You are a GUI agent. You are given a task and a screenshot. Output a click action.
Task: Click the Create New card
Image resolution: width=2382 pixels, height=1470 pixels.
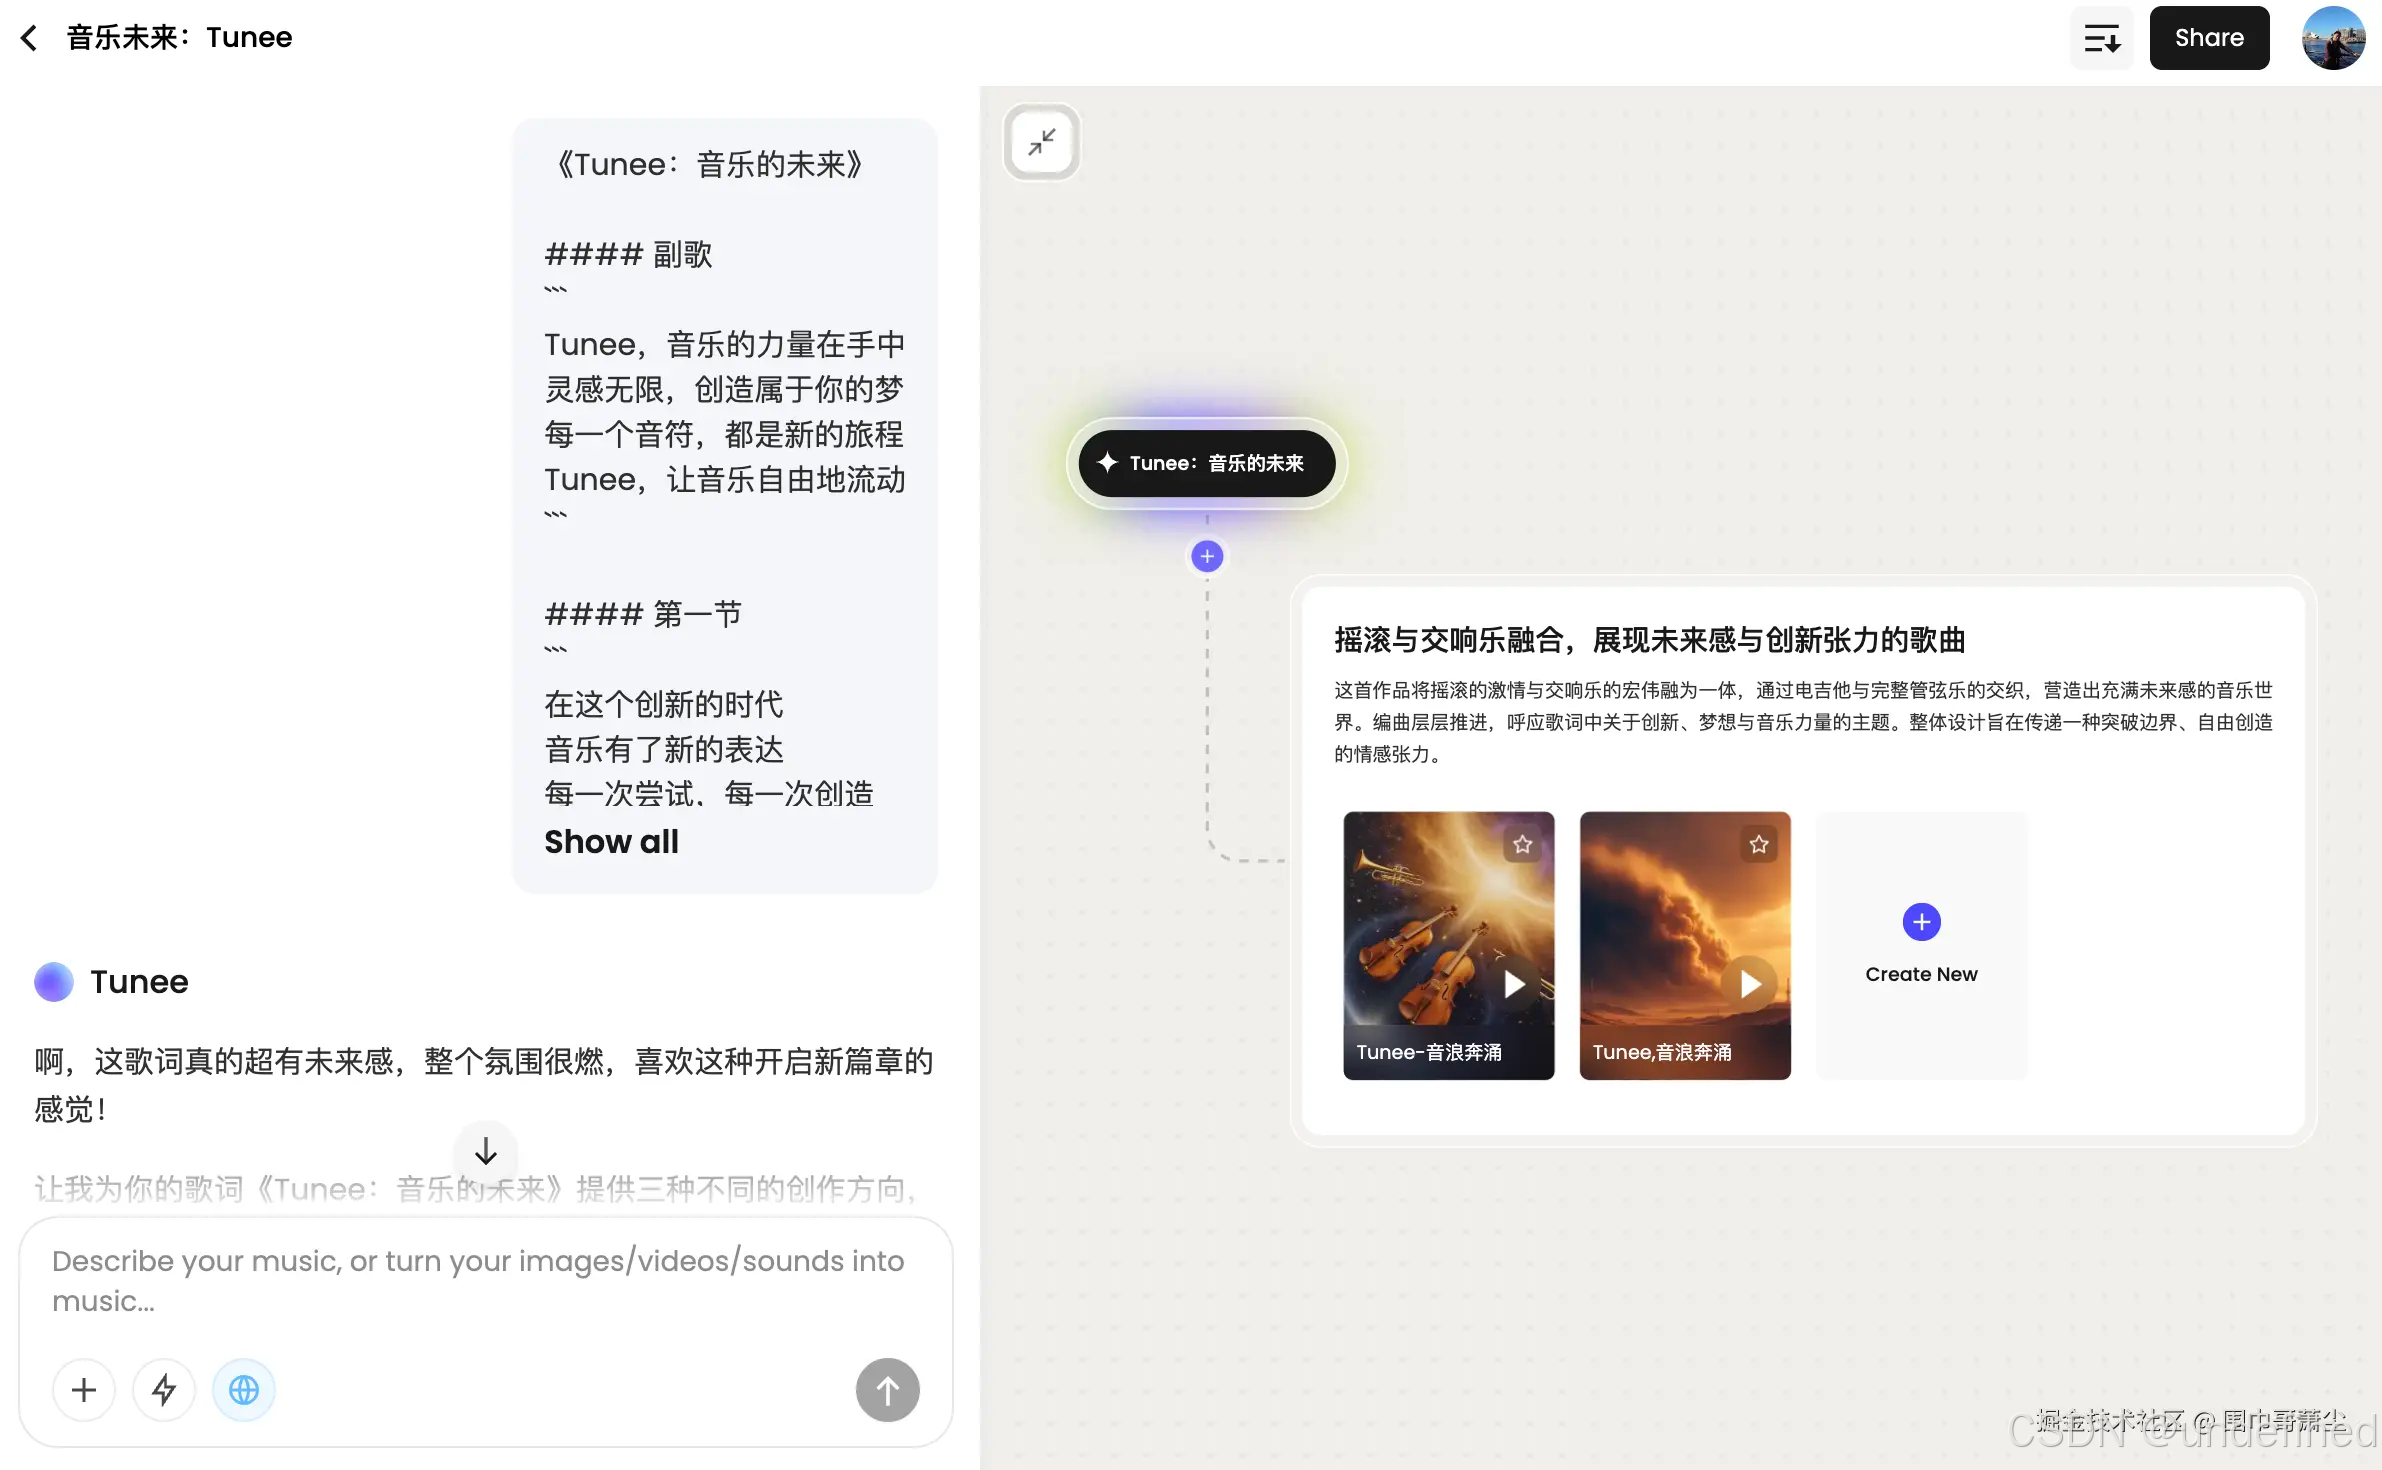click(x=1921, y=945)
